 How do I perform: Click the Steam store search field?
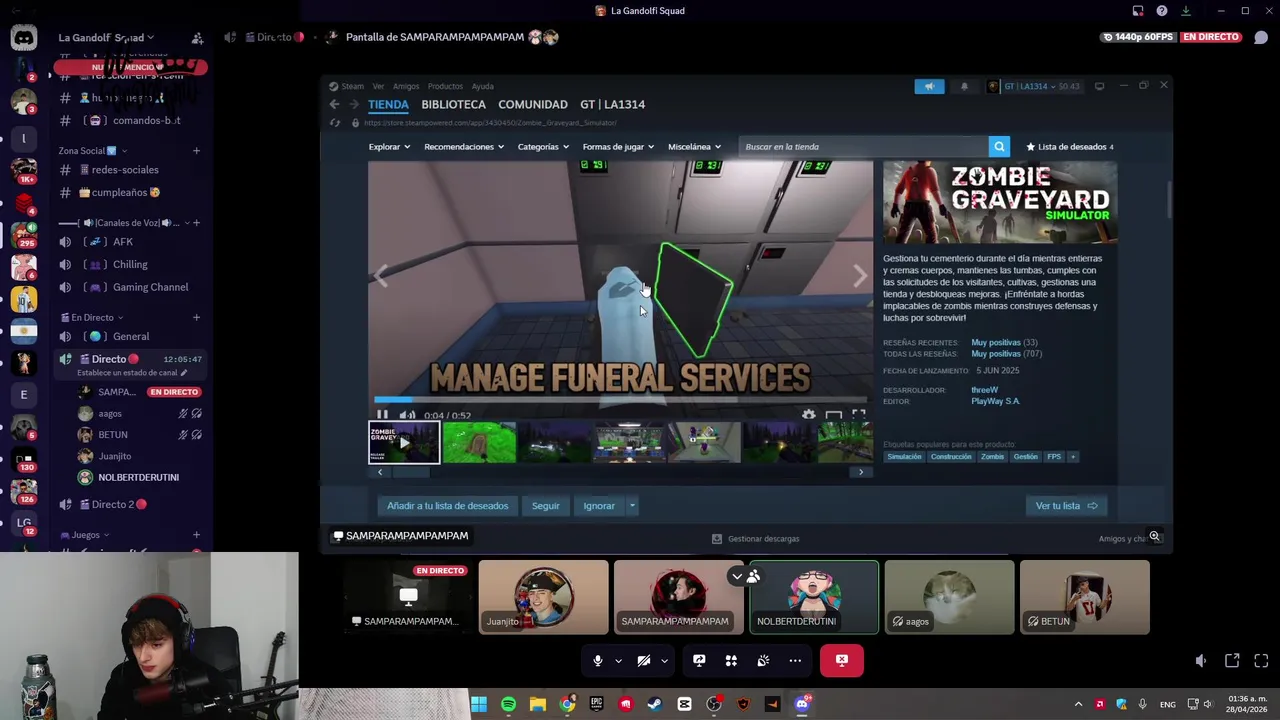click(863, 147)
